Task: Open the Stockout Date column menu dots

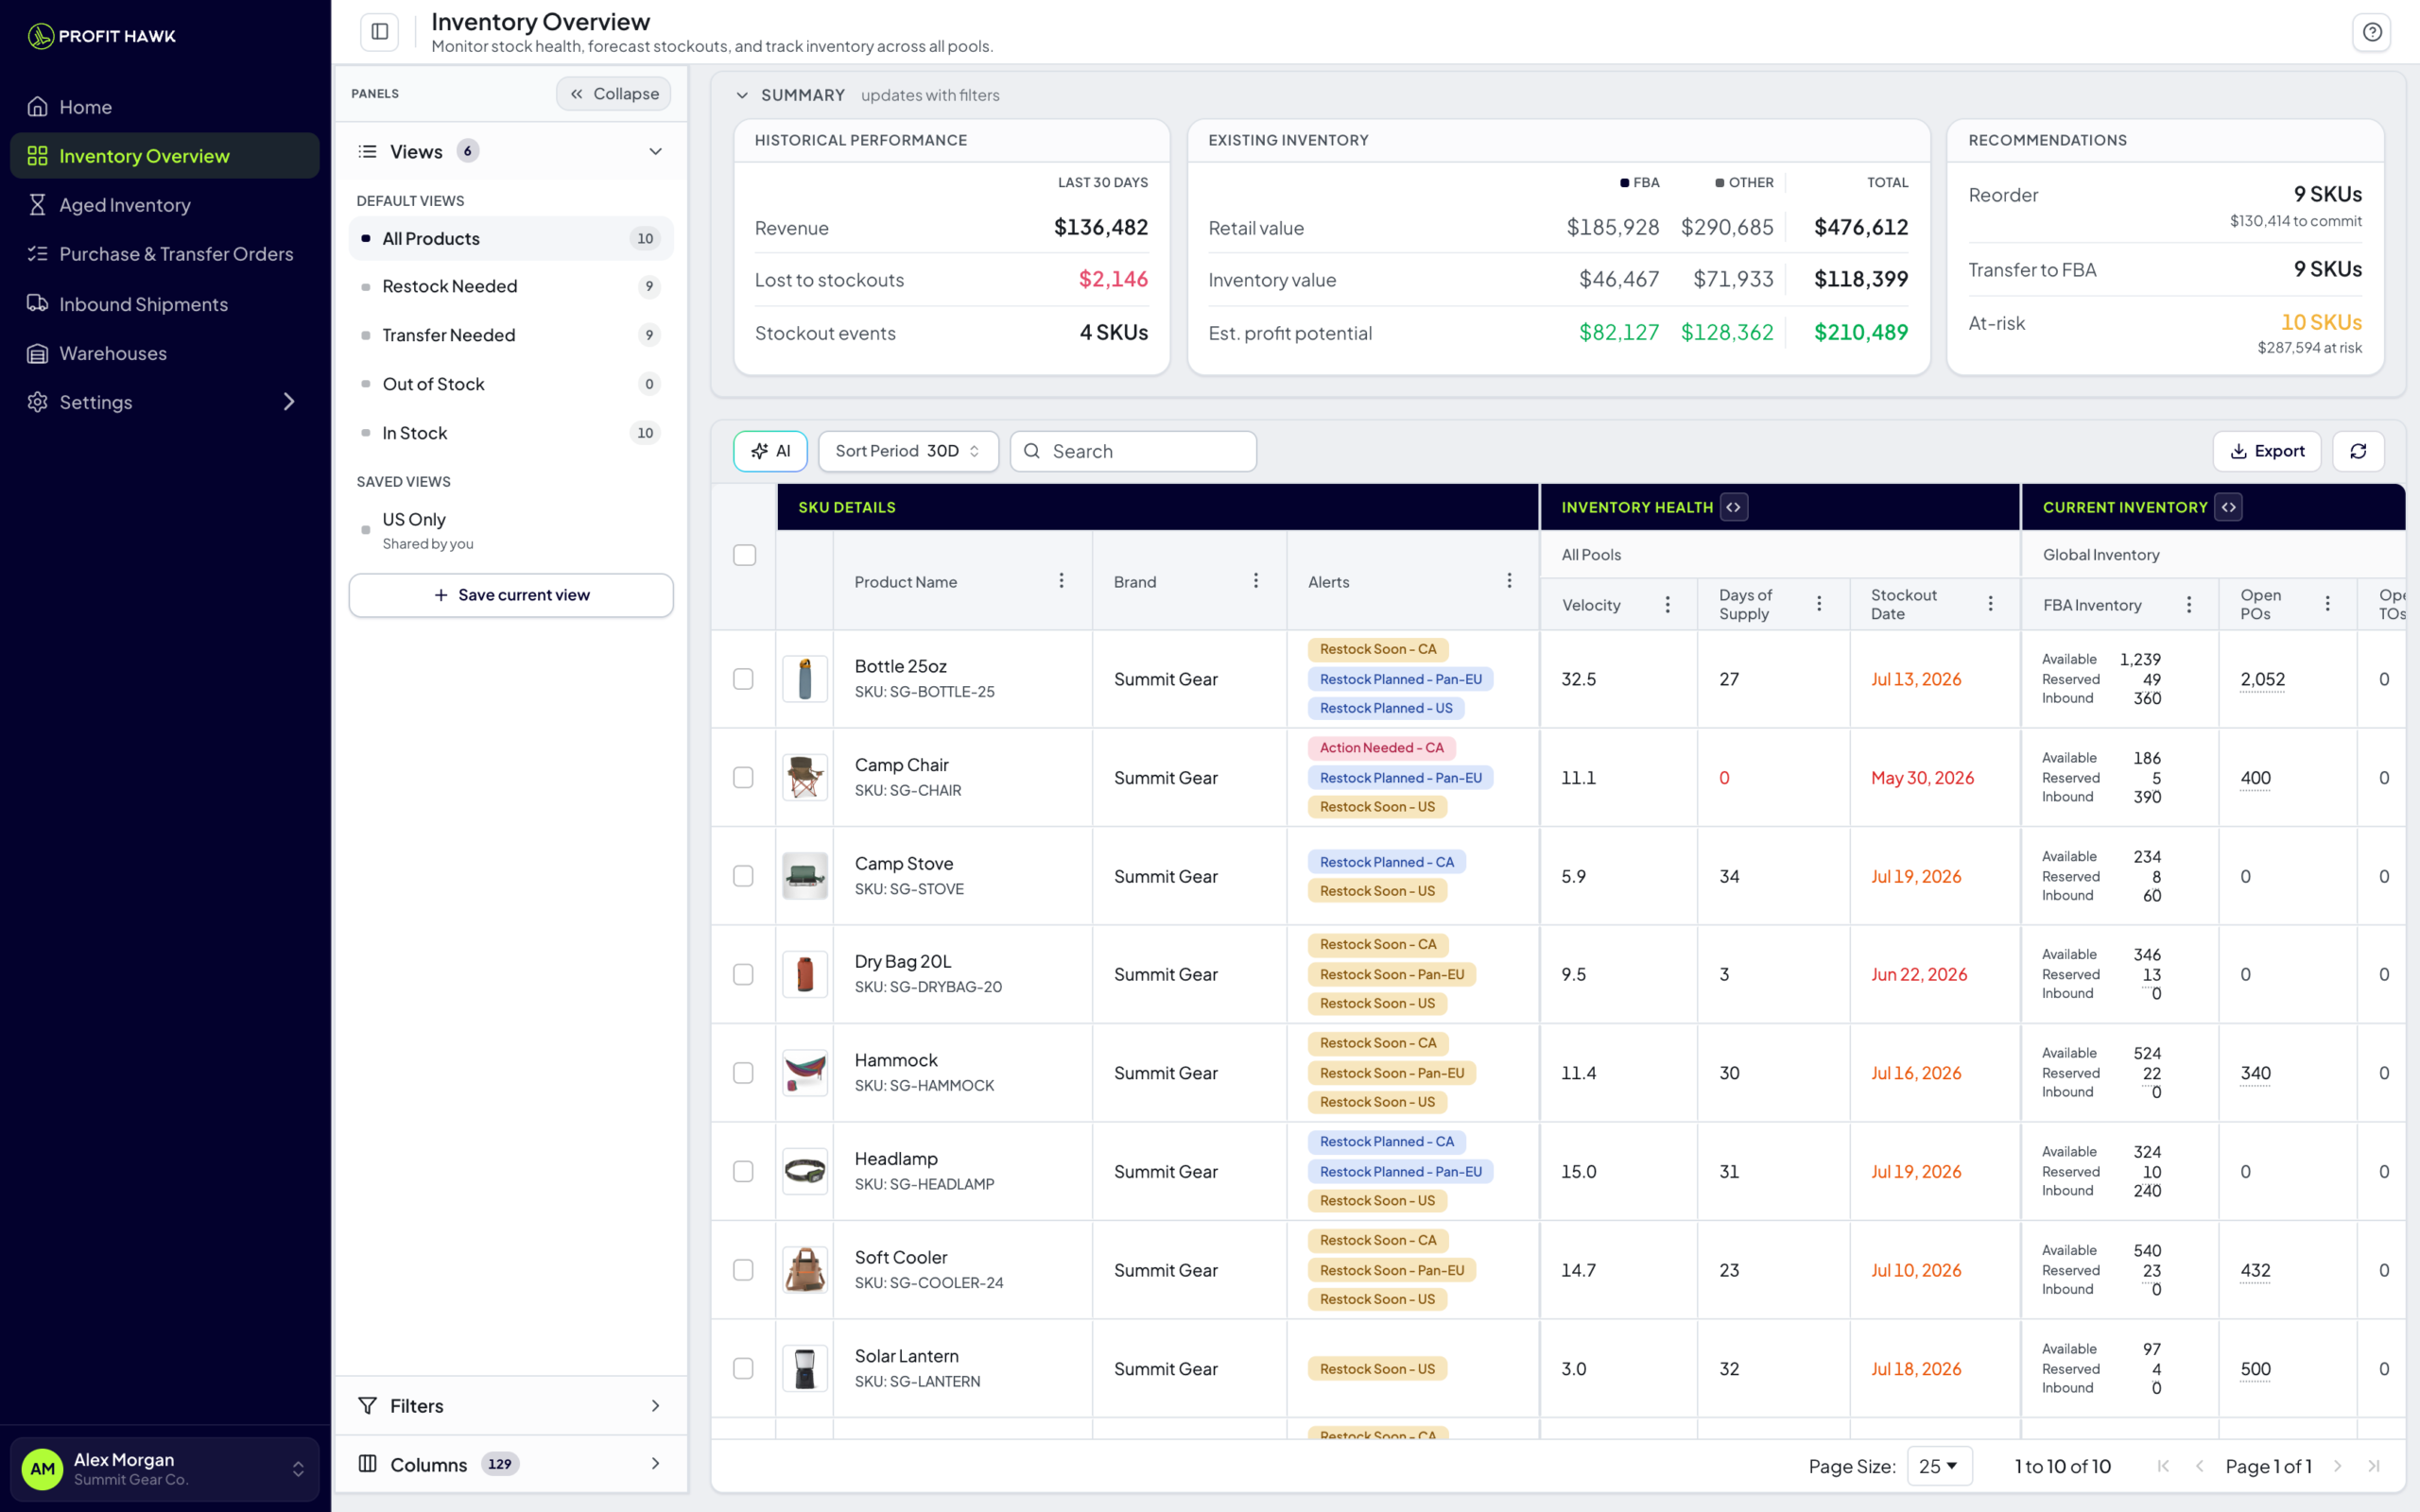Action: (x=1990, y=604)
